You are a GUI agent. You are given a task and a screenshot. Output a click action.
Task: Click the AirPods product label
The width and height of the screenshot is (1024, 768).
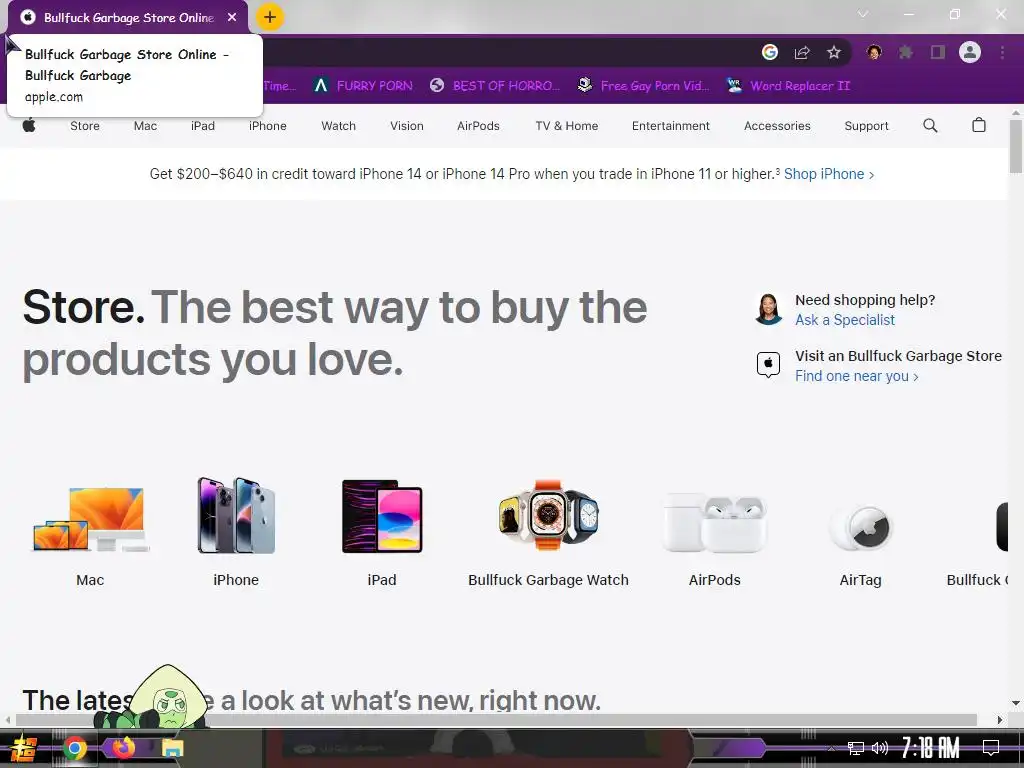point(714,580)
